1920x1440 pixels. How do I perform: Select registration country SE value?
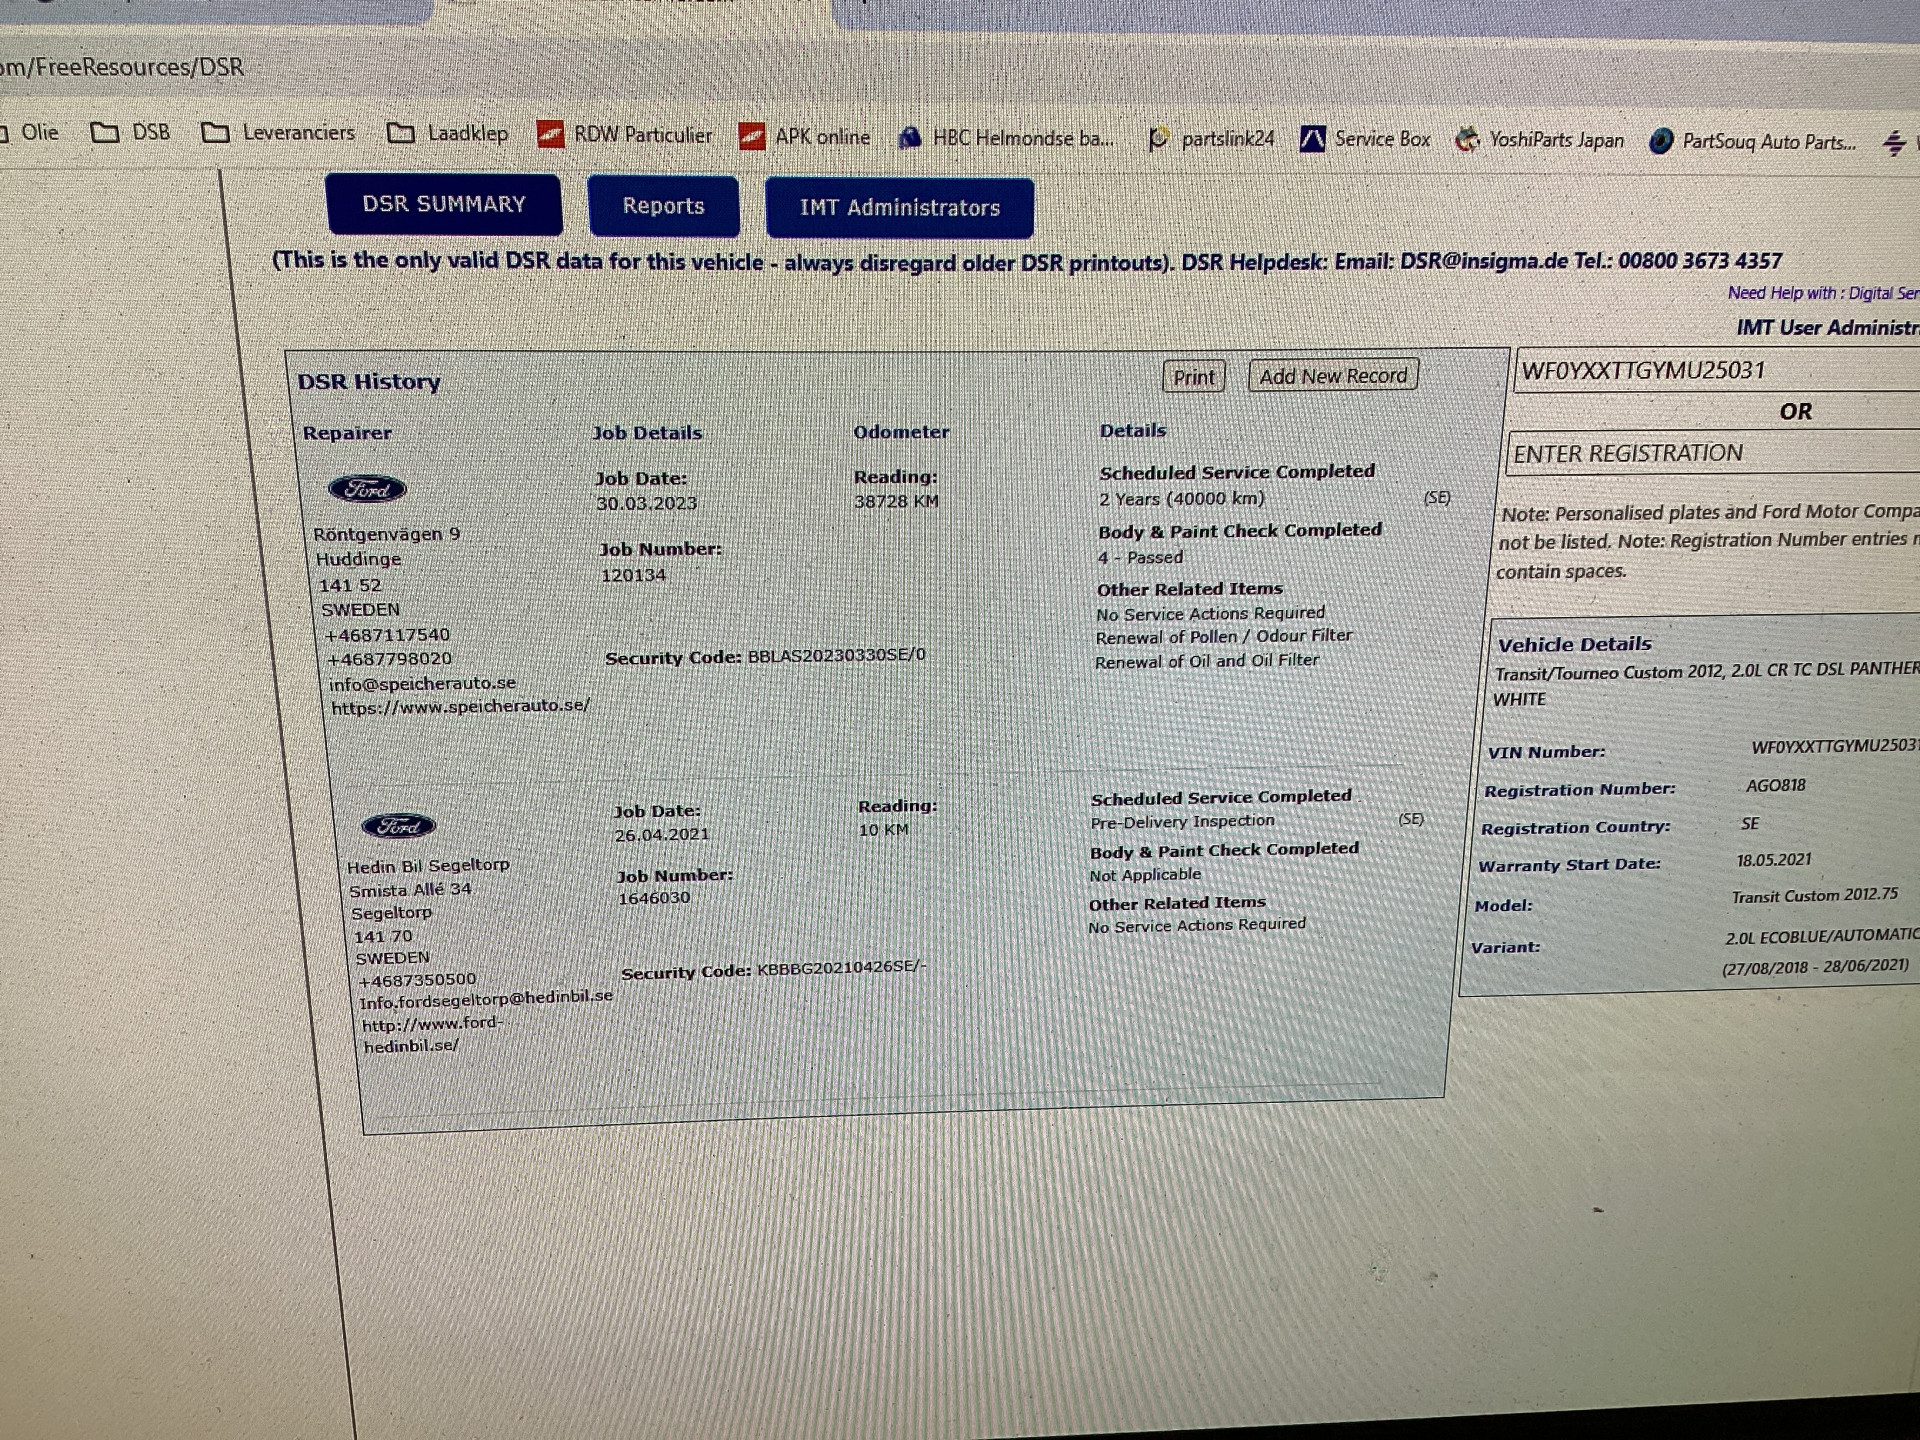pos(1749,823)
